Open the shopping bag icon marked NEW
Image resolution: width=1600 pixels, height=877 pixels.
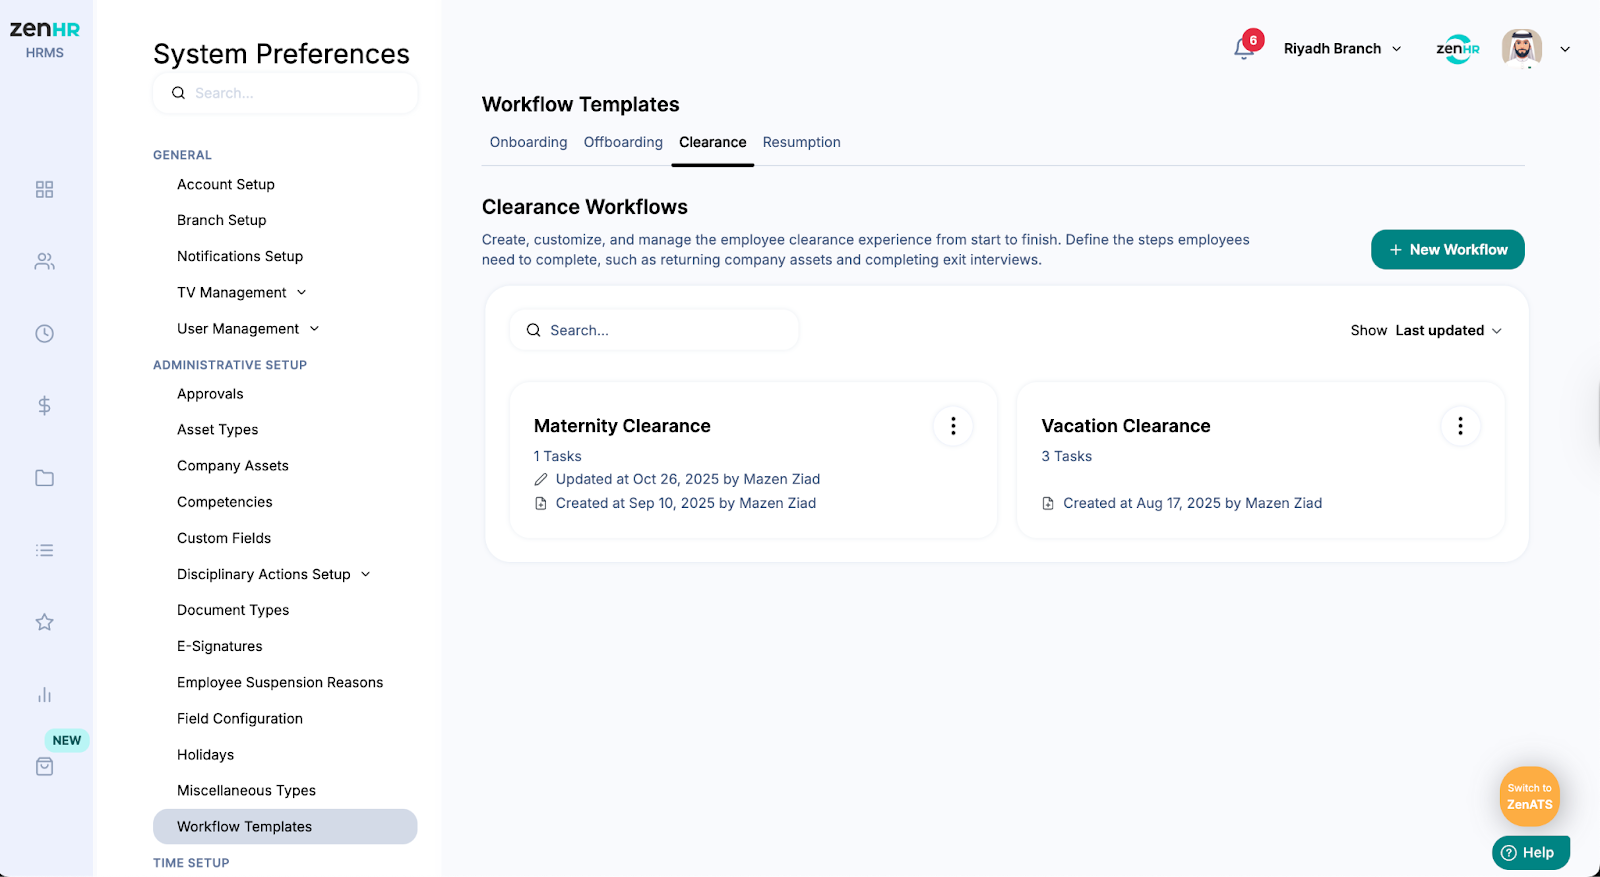(44, 766)
